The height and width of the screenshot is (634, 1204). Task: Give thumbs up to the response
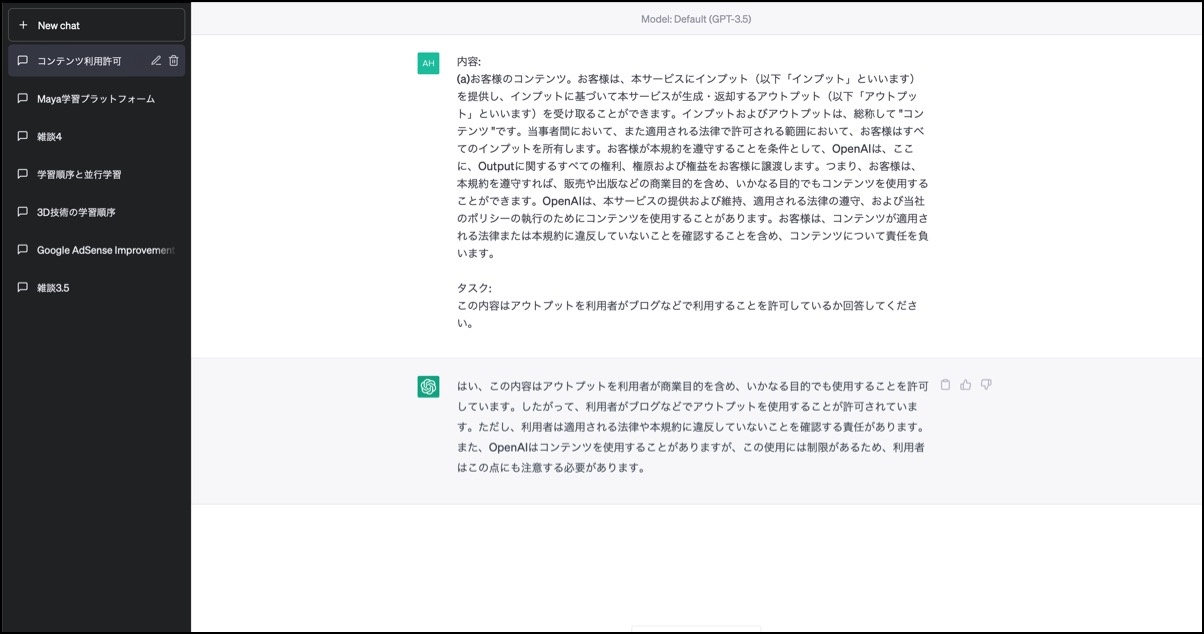[966, 385]
